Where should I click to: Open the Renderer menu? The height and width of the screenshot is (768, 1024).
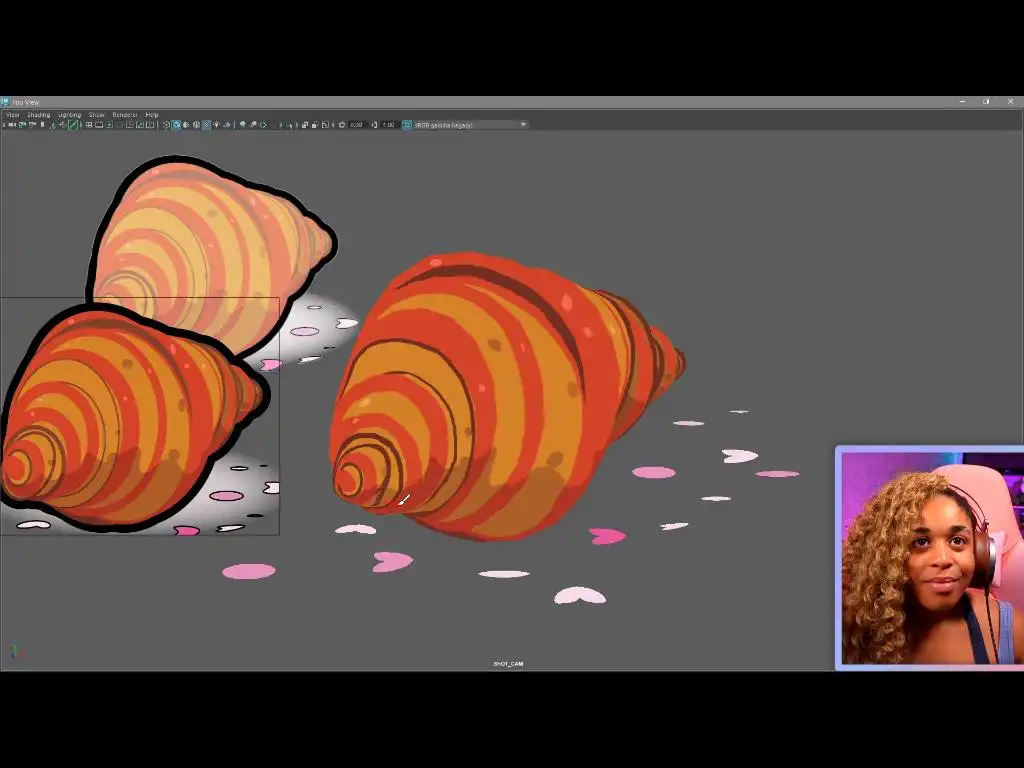tap(125, 114)
